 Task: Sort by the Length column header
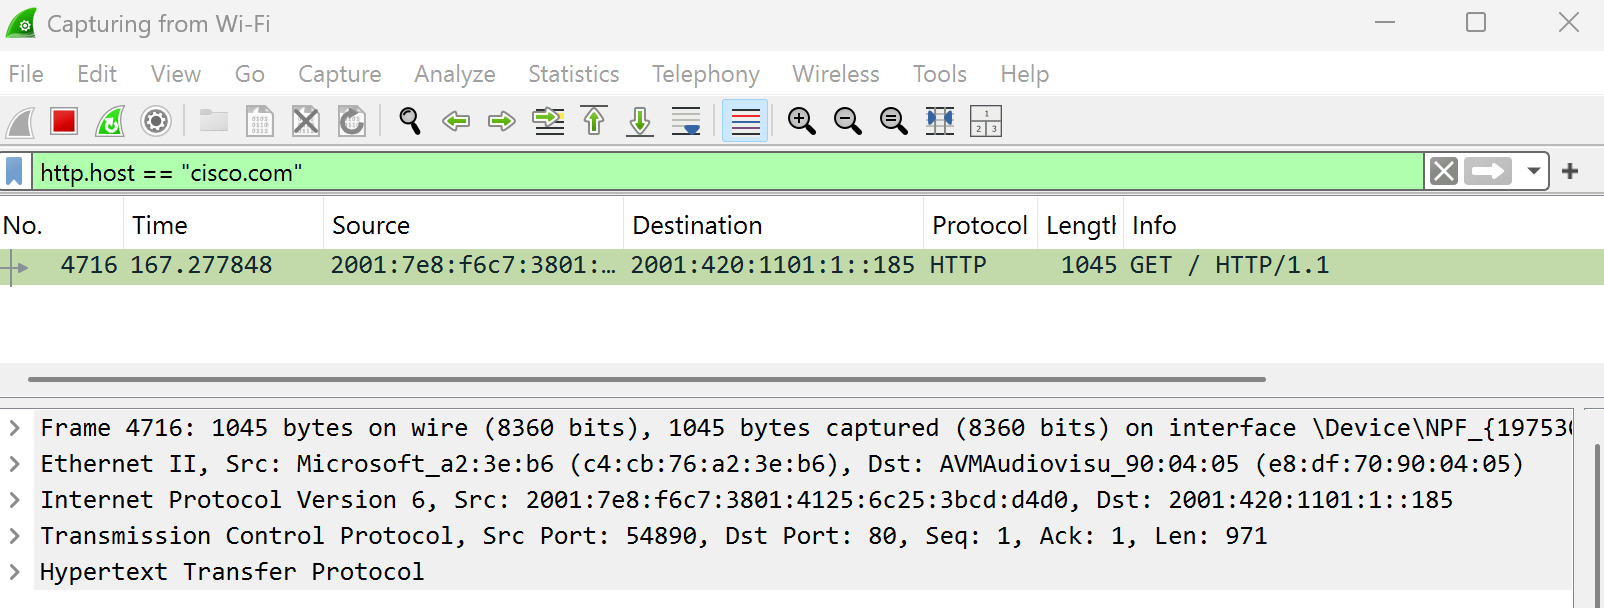(1081, 226)
